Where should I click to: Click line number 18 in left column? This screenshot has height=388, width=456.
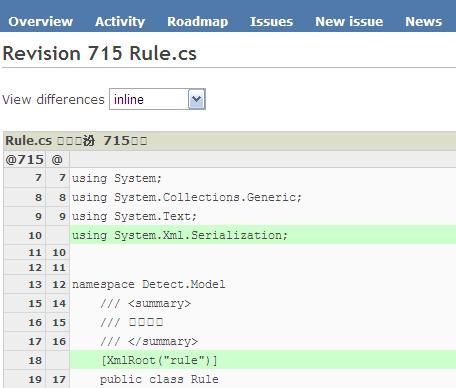(35, 360)
